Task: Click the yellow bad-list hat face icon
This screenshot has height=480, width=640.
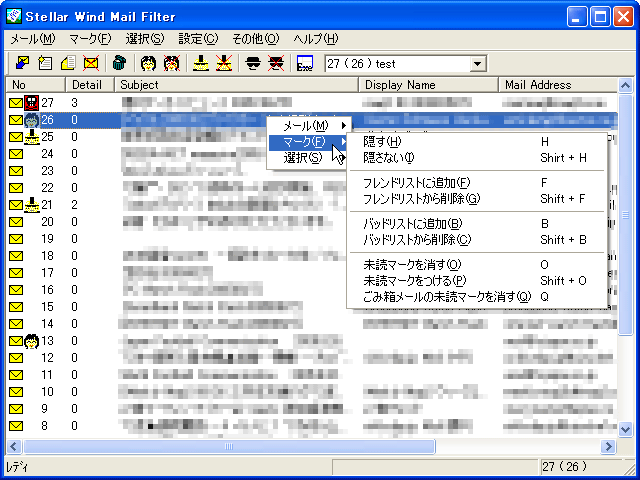Action: pyautogui.click(x=201, y=63)
